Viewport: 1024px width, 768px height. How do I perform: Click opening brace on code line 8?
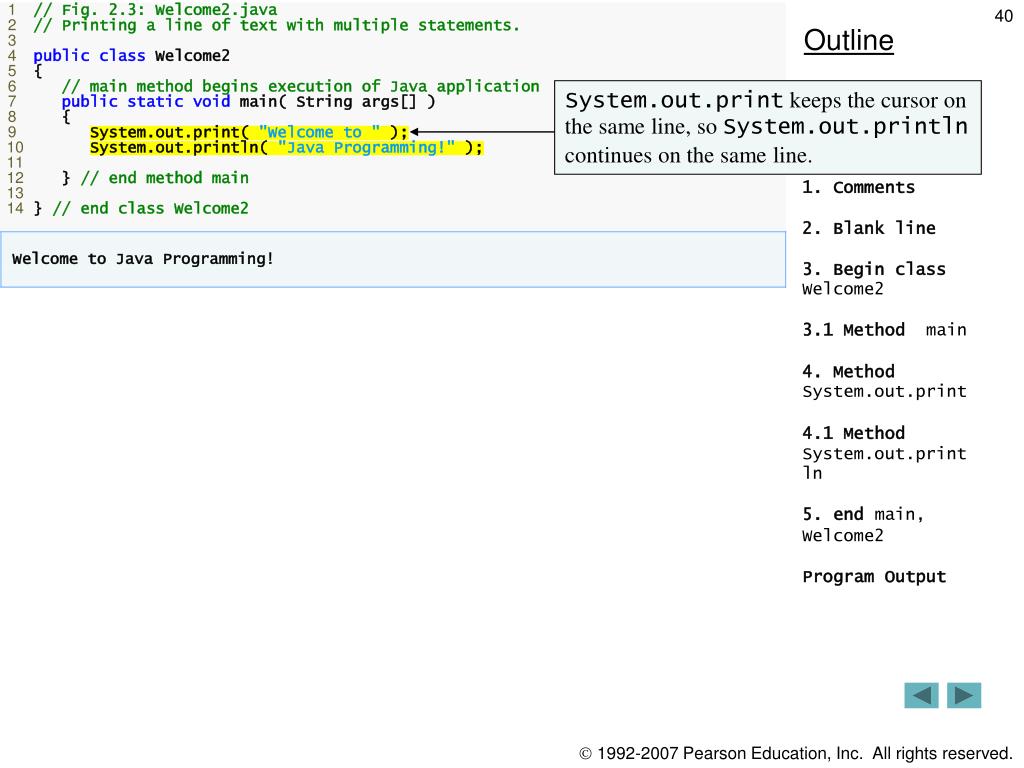click(66, 118)
